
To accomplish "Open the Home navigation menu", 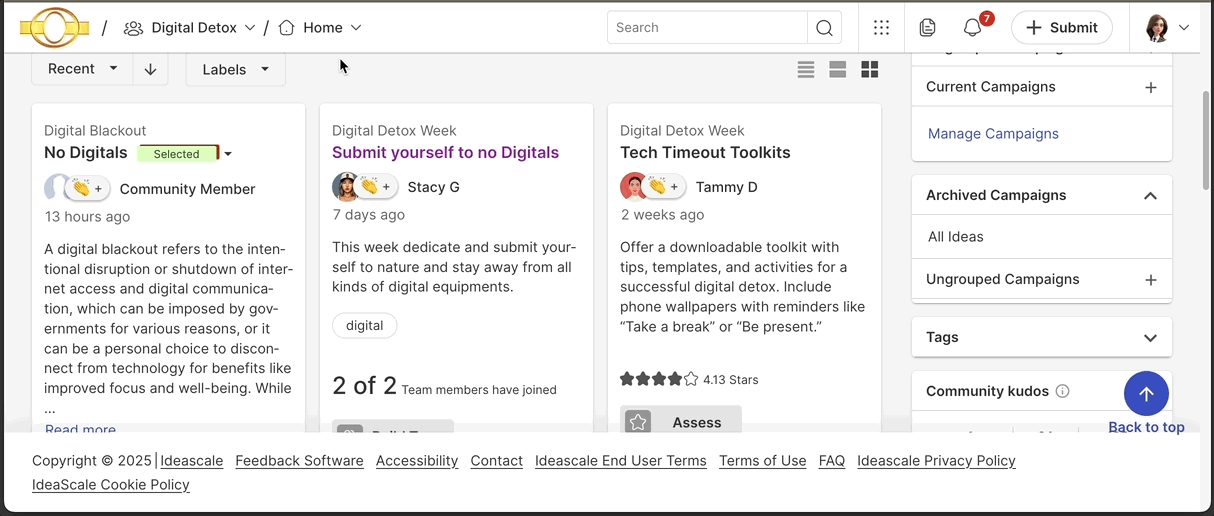I will 320,28.
